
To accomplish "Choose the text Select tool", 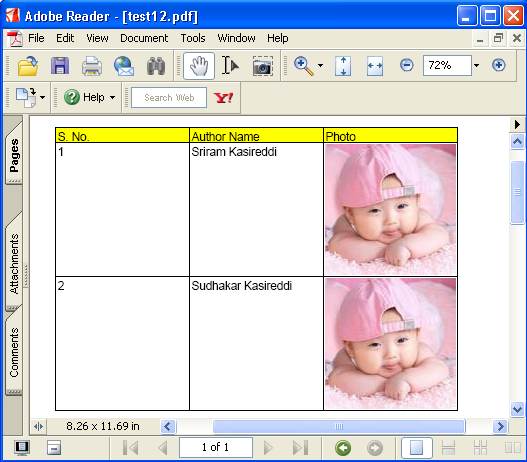I will coord(230,66).
